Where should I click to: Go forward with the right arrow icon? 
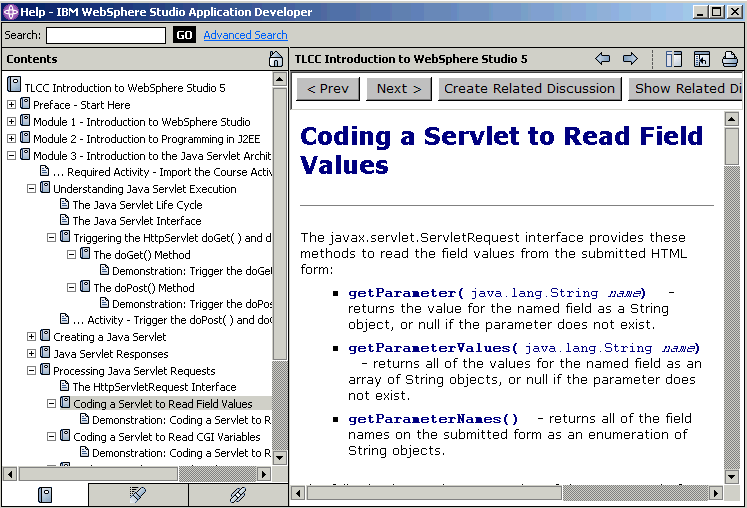click(630, 59)
